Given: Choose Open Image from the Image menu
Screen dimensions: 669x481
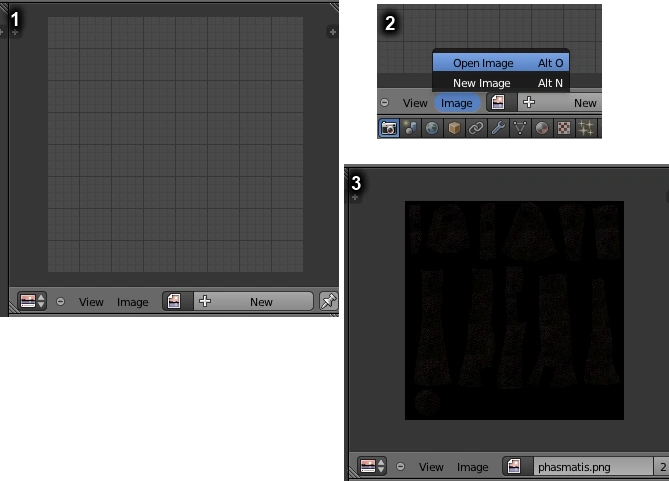Looking at the screenshot, I should [501, 63].
